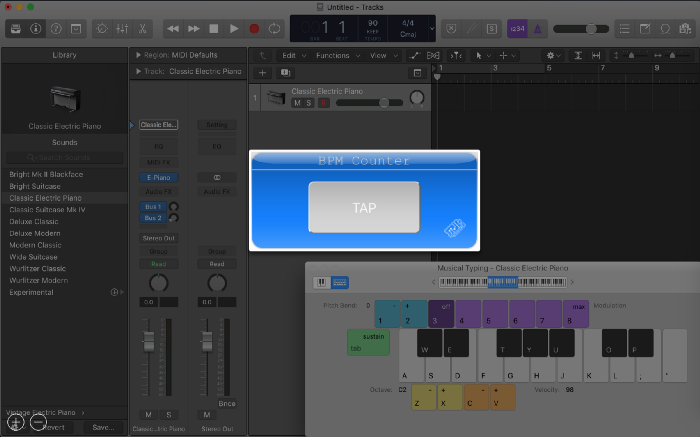Image resolution: width=700 pixels, height=437 pixels.
Task: Open the Editors scissors icon
Action: pos(142,29)
